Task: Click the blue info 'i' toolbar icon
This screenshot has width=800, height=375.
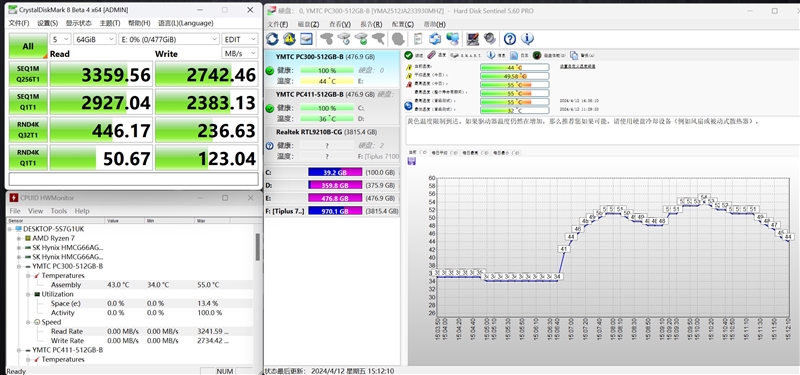Action: (527, 39)
